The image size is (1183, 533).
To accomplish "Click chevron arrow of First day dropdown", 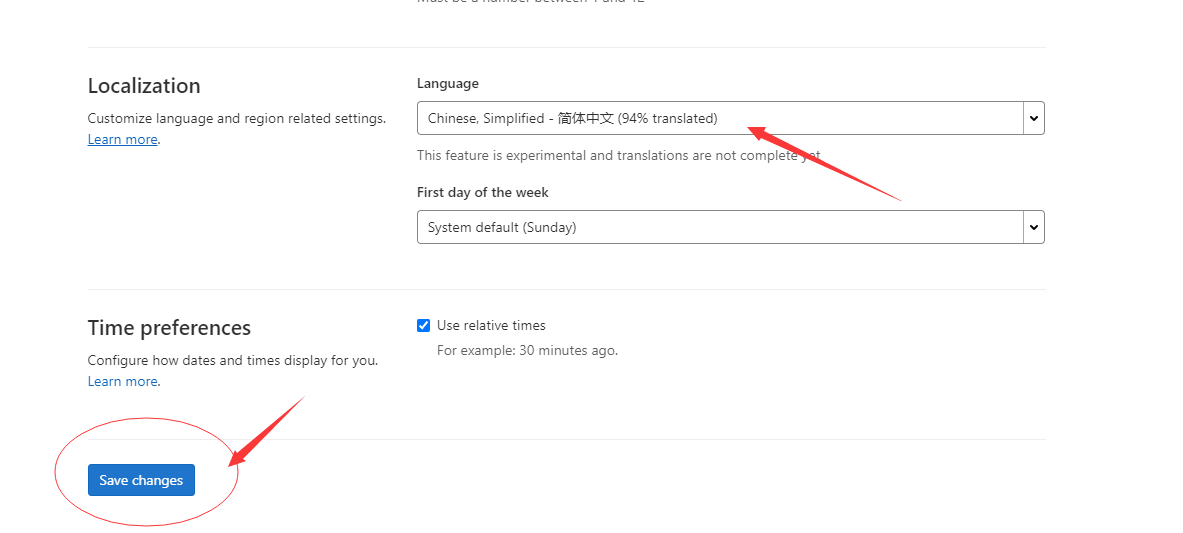I will pos(1034,227).
